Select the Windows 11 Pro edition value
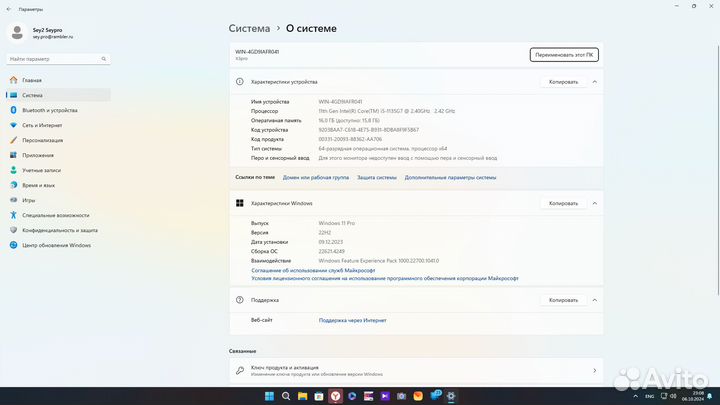 (x=337, y=223)
